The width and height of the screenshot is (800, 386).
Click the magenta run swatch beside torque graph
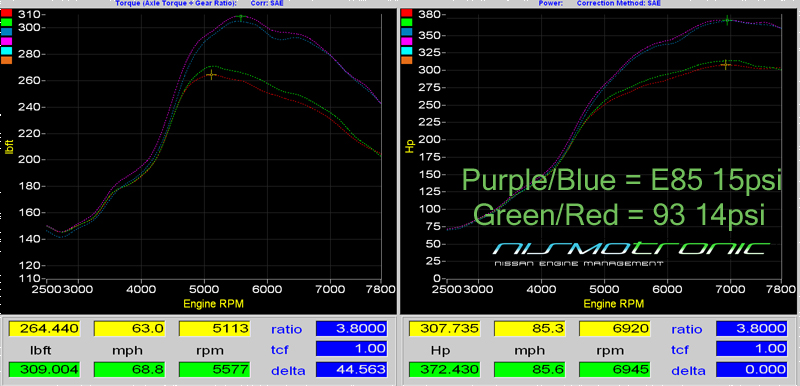coord(6,41)
